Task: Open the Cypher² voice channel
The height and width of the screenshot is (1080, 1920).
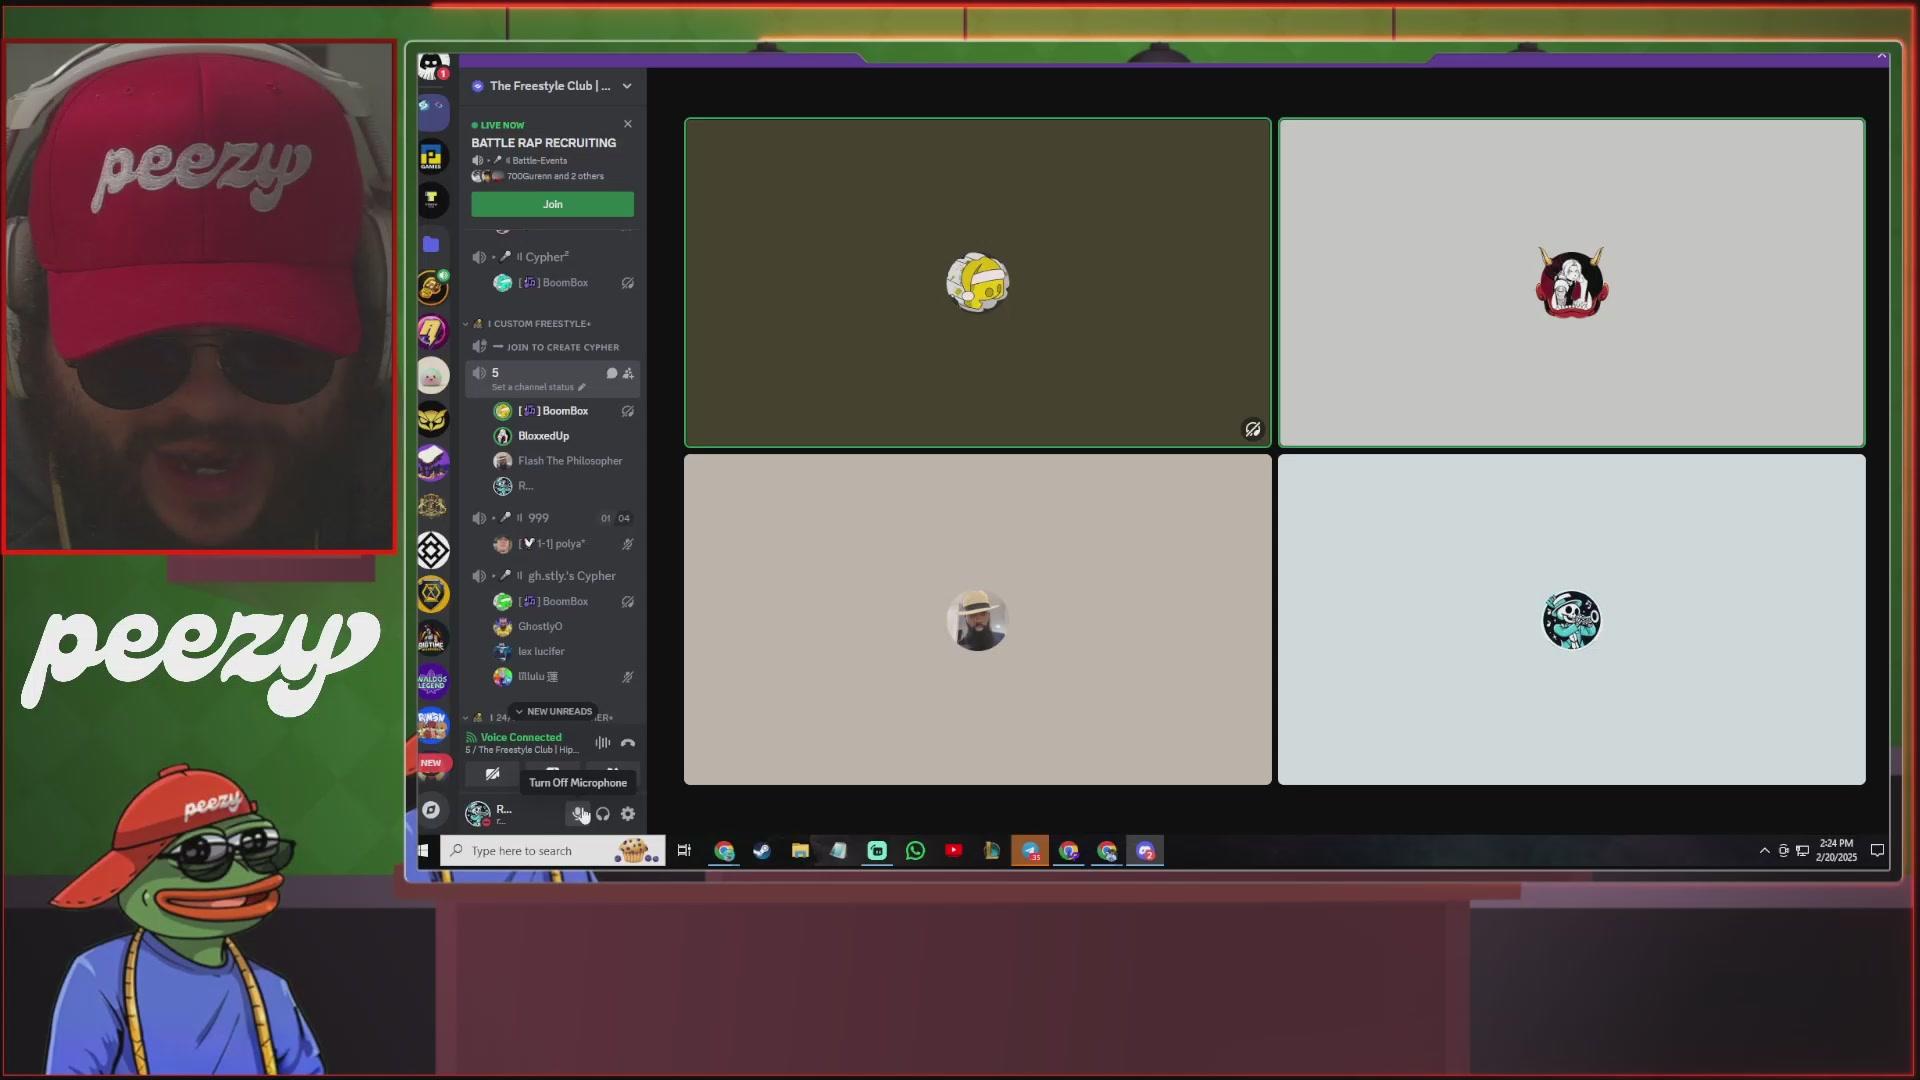Action: [x=552, y=257]
